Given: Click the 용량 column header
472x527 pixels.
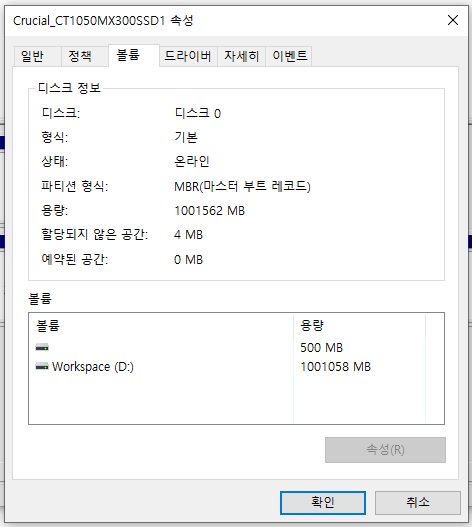Looking at the screenshot, I should (359, 326).
